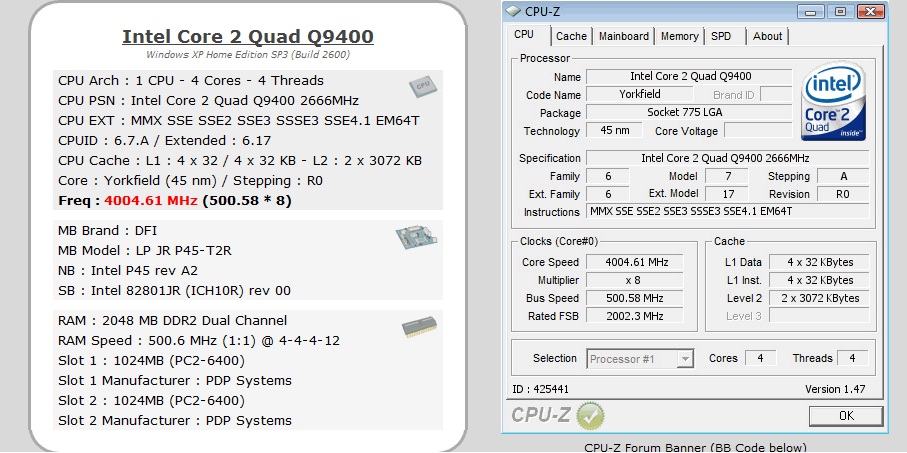
Task: Click the motherboard icon beside MB Brand
Action: 416,237
